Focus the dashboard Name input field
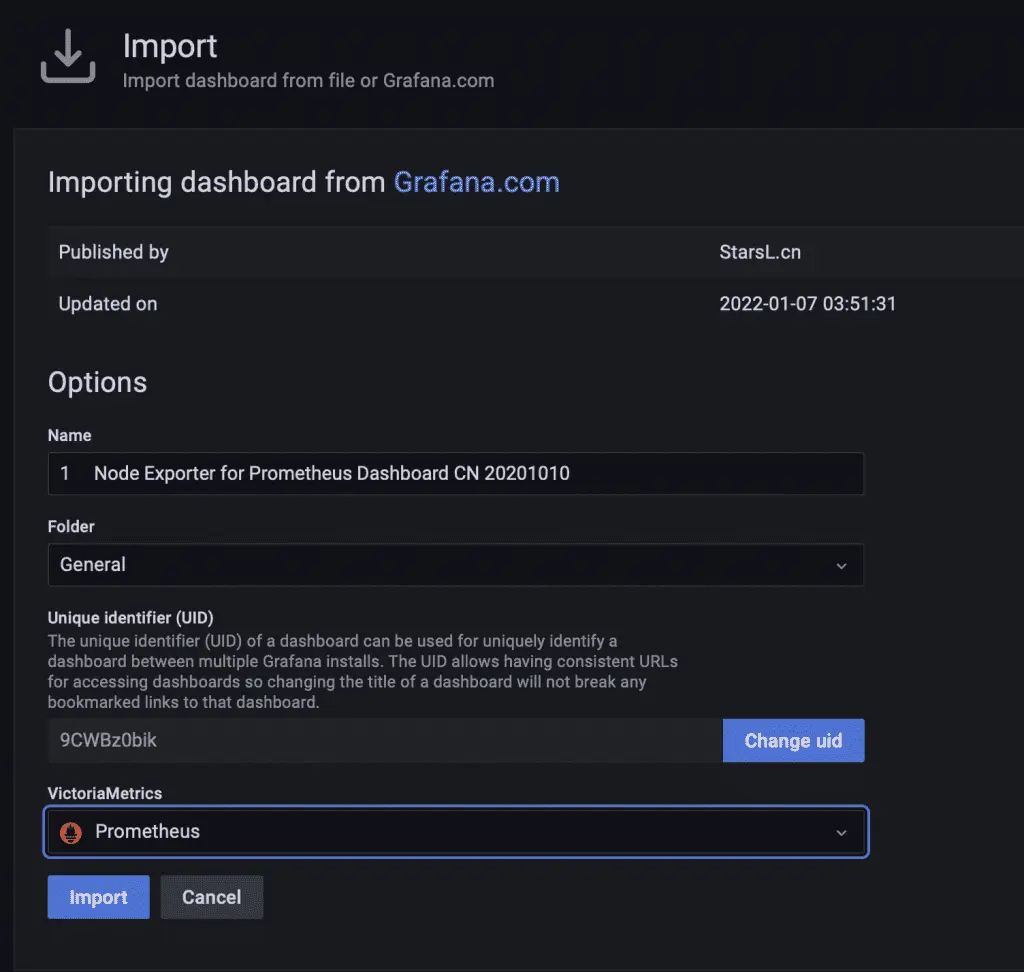Viewport: 1024px width, 972px height. coord(455,473)
